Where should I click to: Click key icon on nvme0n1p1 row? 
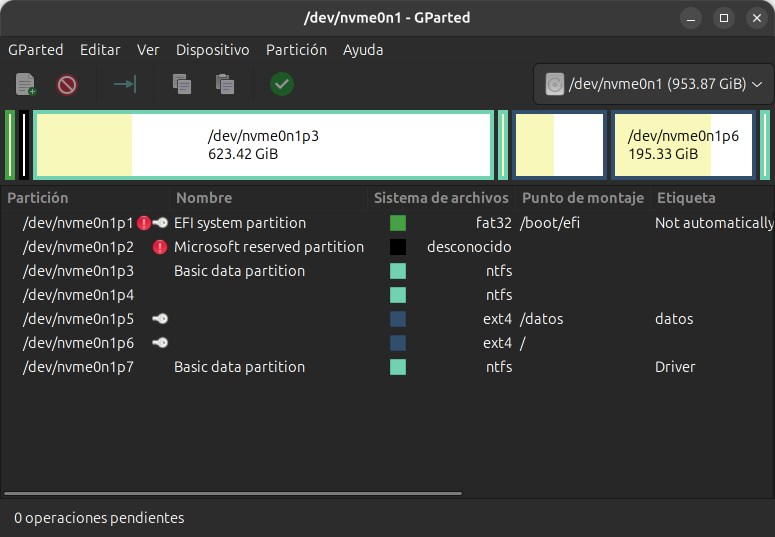160,223
